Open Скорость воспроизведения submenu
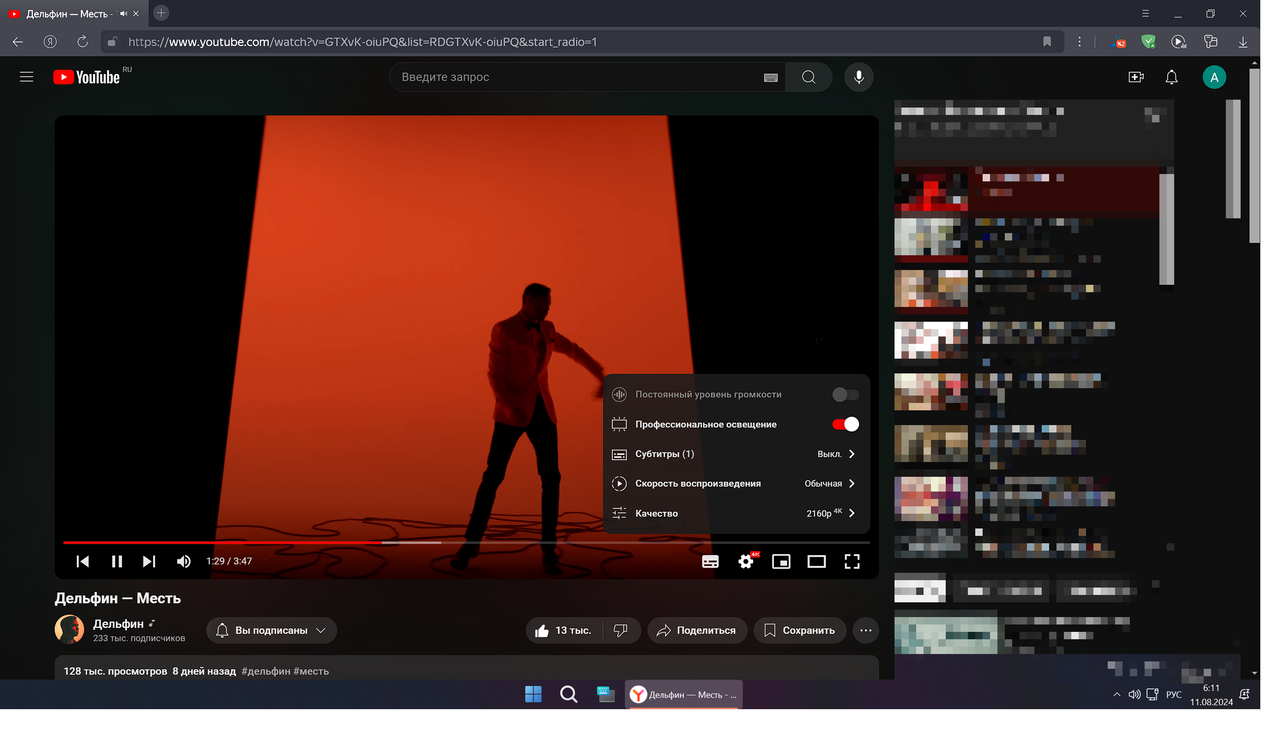The width and height of the screenshot is (1280, 735). pyautogui.click(x=736, y=483)
